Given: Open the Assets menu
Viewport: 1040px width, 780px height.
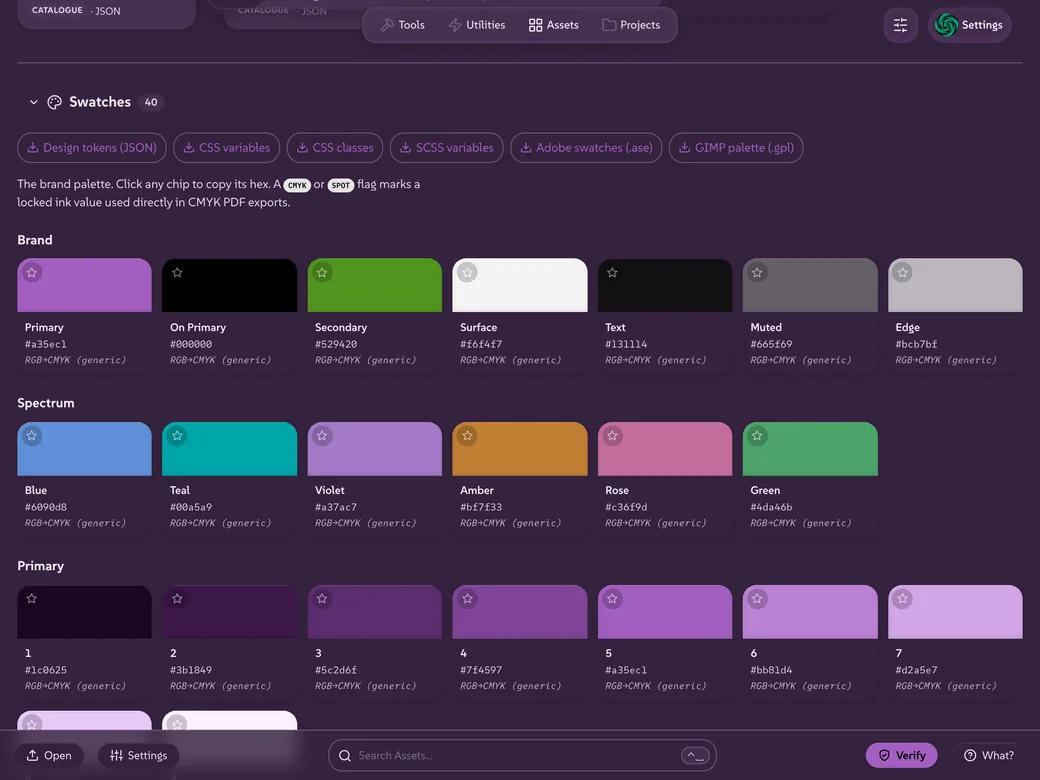Looking at the screenshot, I should 554,25.
